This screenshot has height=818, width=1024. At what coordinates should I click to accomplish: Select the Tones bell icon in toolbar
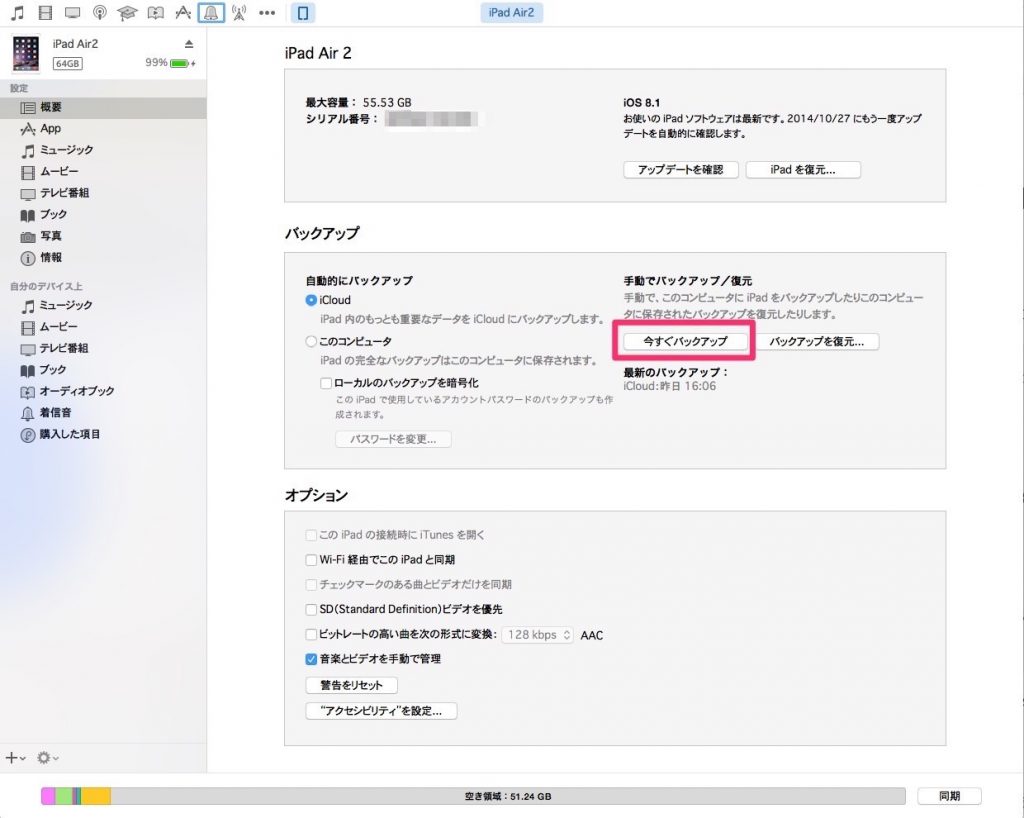point(211,12)
